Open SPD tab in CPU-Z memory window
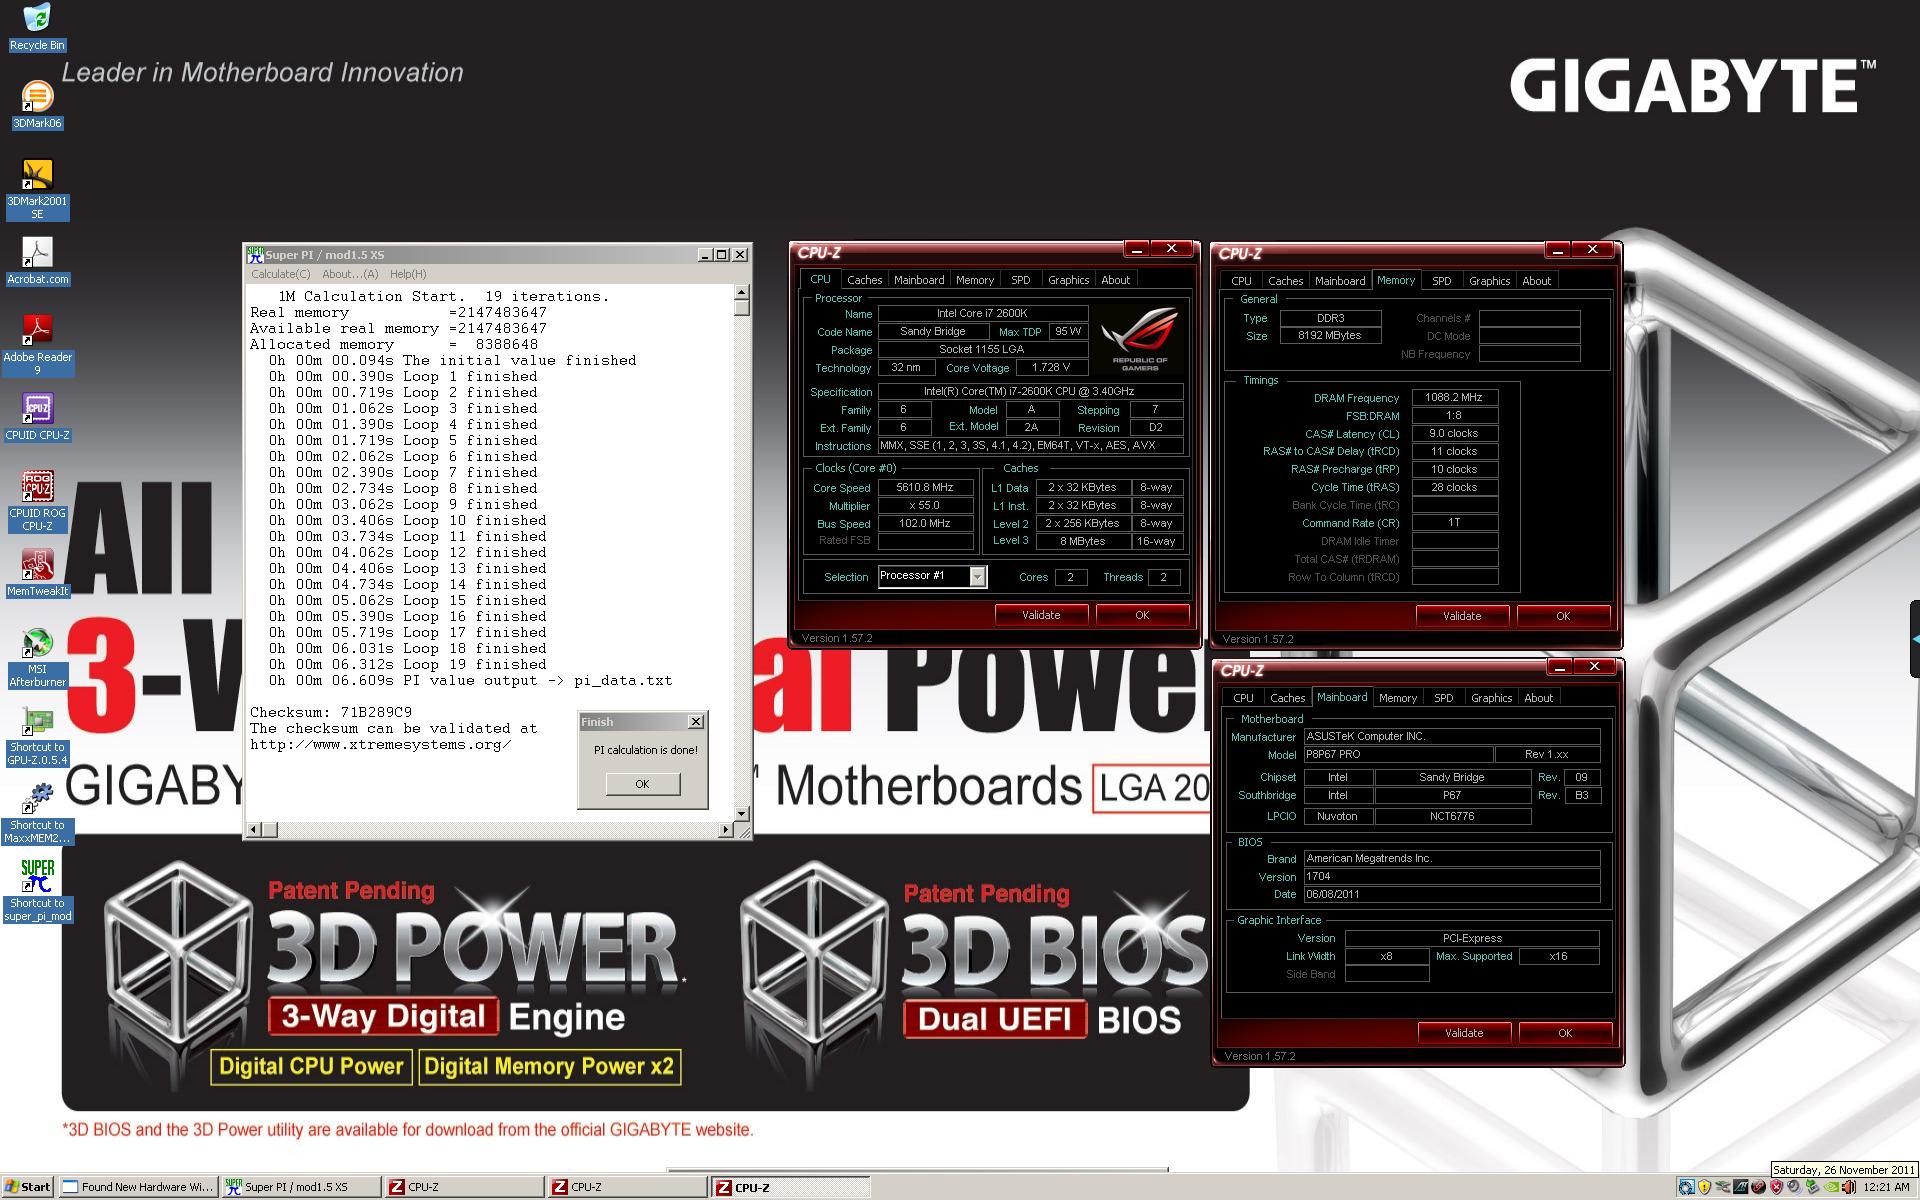Viewport: 1920px width, 1200px height. point(1441,281)
